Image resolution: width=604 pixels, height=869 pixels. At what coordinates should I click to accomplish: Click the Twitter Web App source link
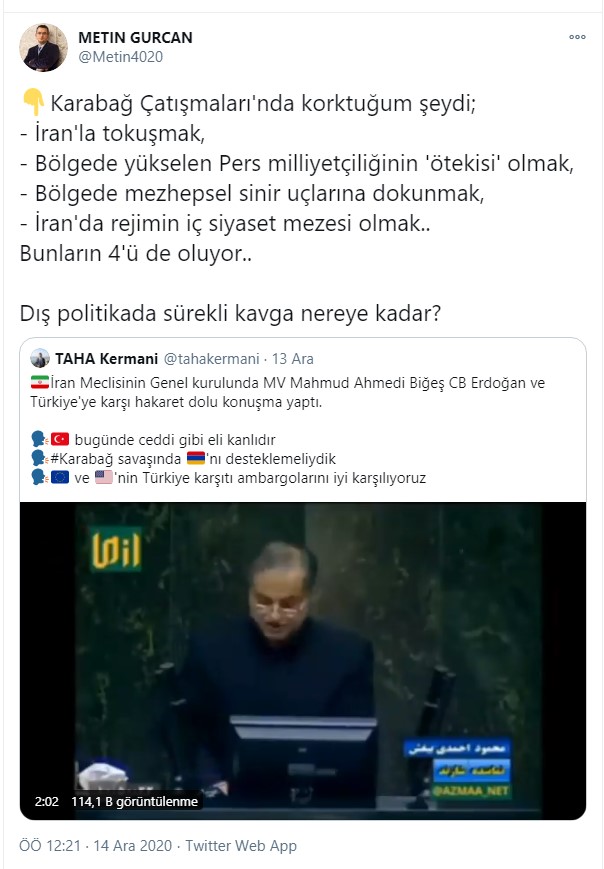[x=241, y=846]
